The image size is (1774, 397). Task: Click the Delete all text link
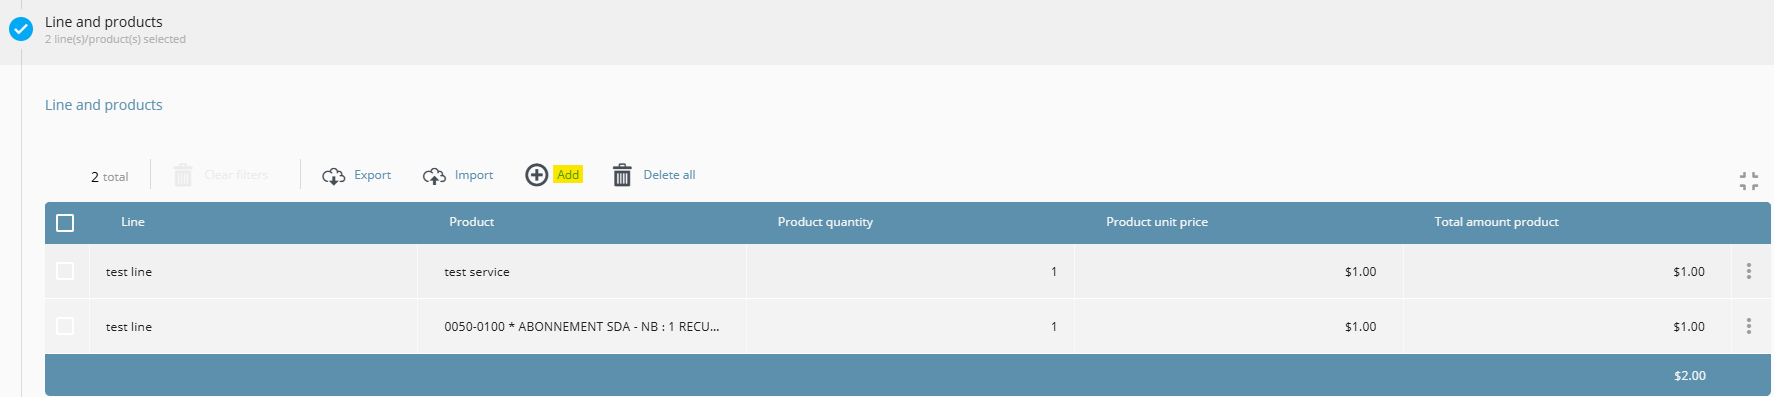point(669,175)
